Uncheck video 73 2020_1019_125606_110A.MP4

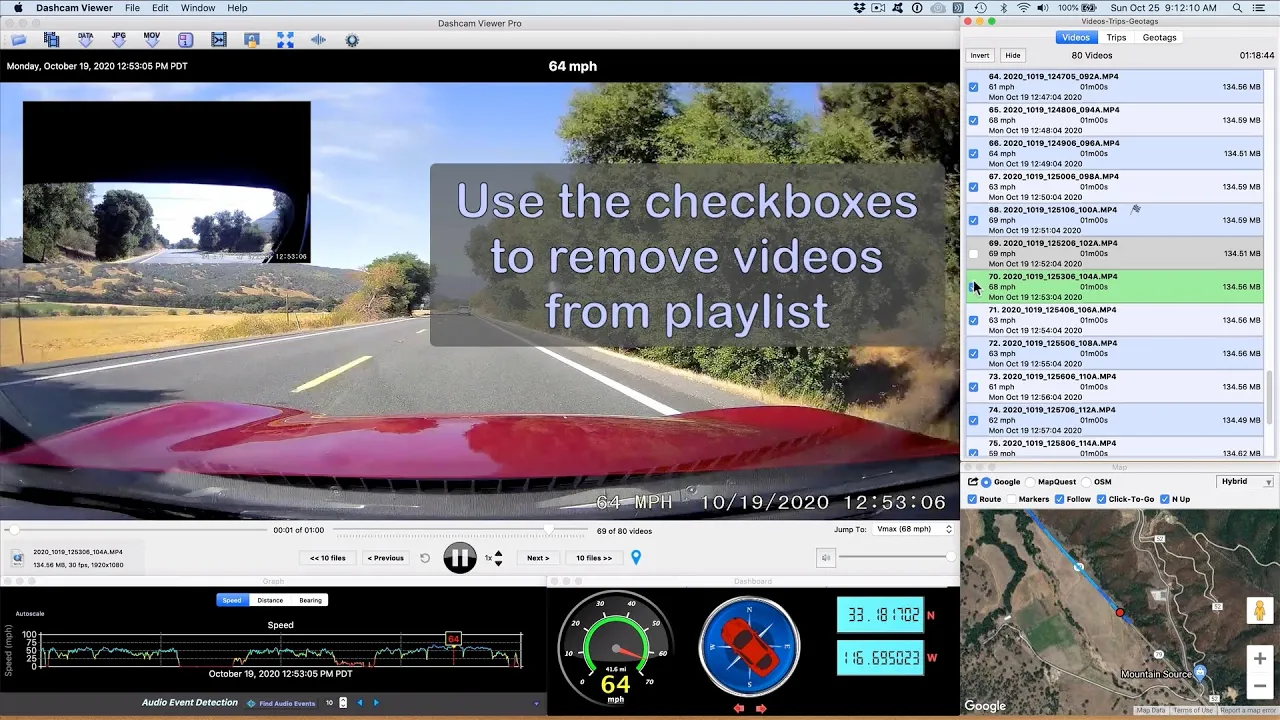[x=973, y=387]
